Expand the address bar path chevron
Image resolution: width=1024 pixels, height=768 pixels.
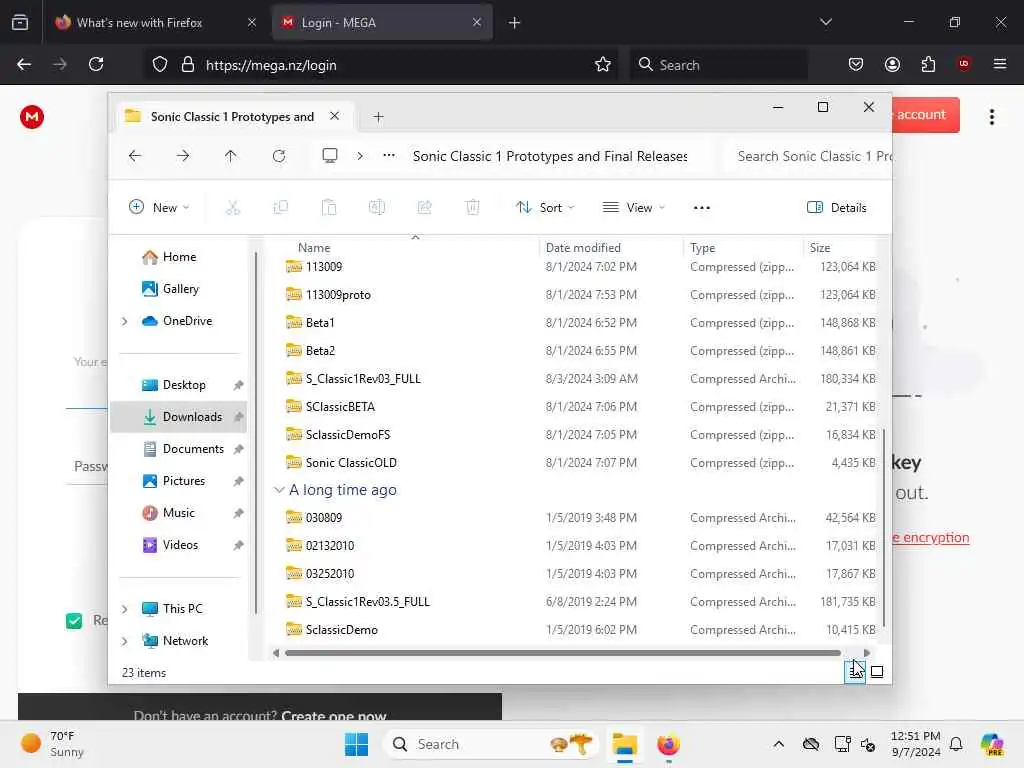coord(360,156)
